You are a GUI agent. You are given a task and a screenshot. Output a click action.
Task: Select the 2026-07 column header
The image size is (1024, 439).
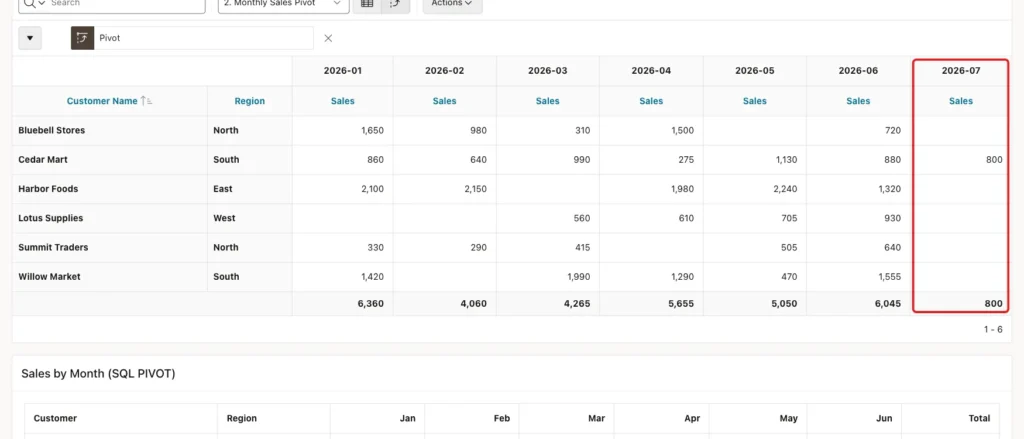(961, 71)
